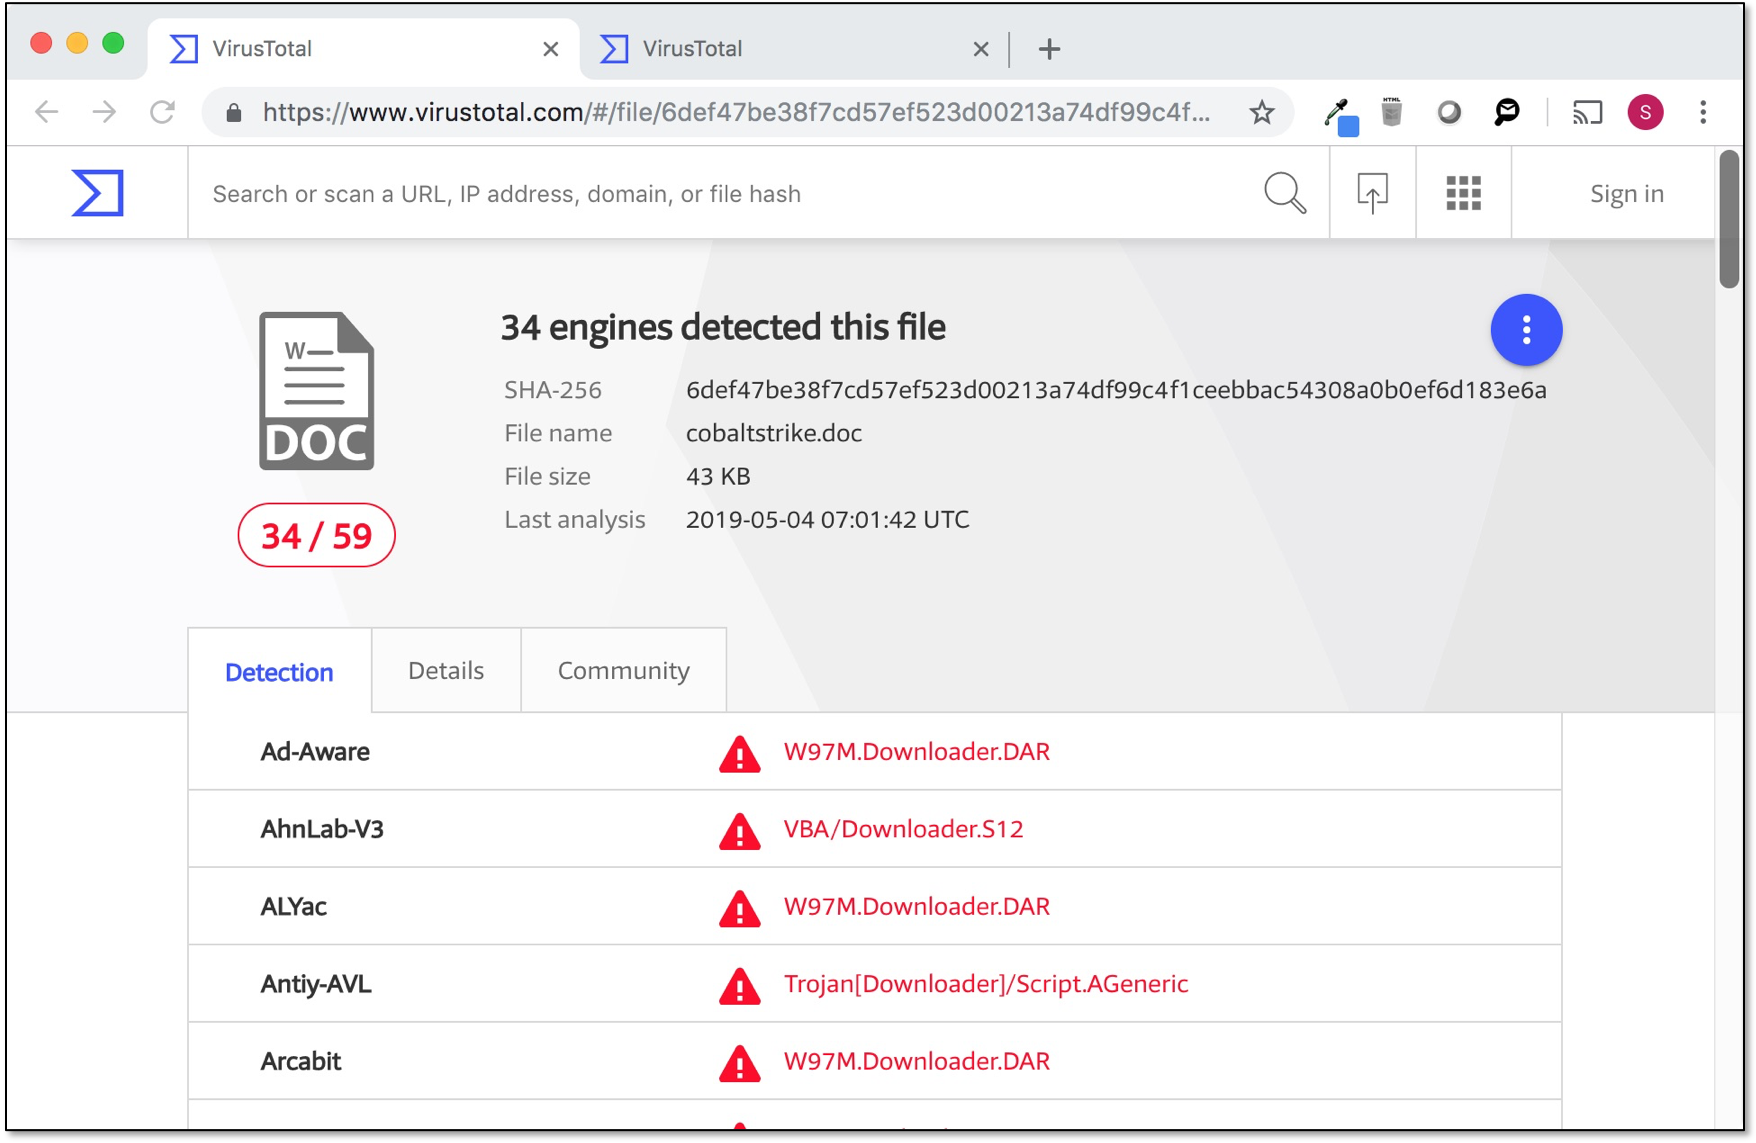Open the Community tab

tap(623, 670)
